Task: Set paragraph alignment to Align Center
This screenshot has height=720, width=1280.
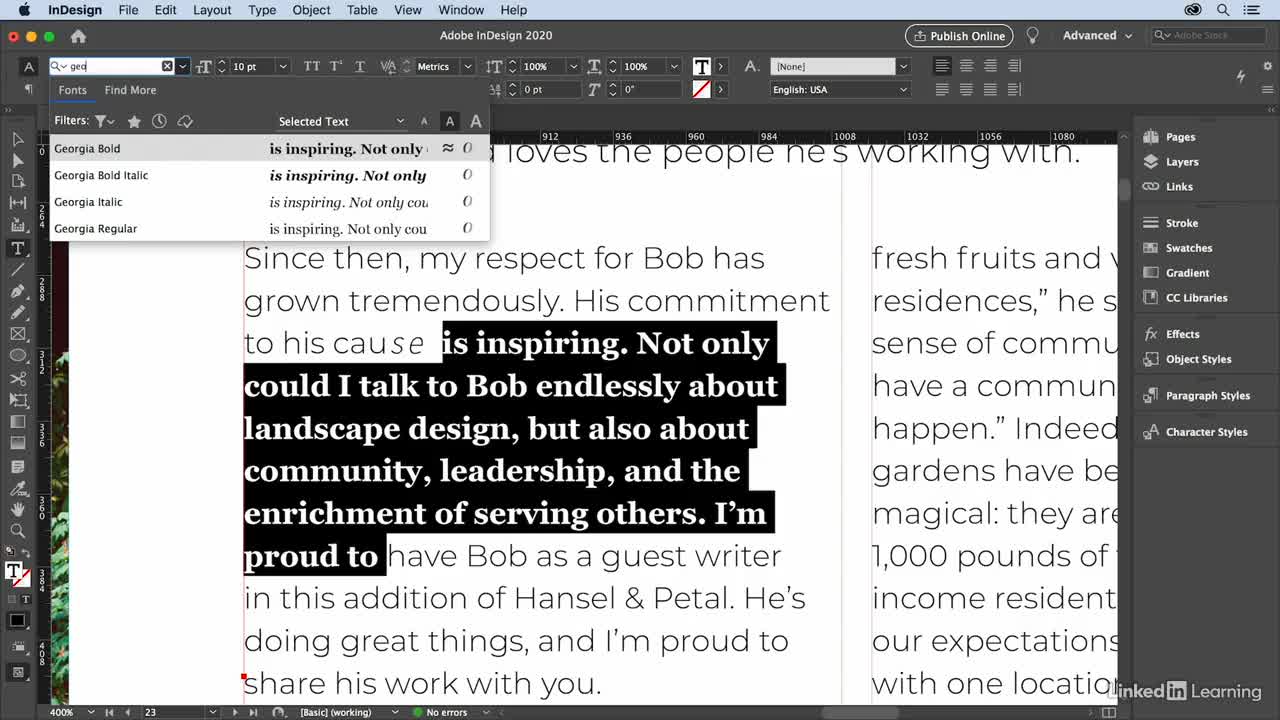Action: (966, 66)
